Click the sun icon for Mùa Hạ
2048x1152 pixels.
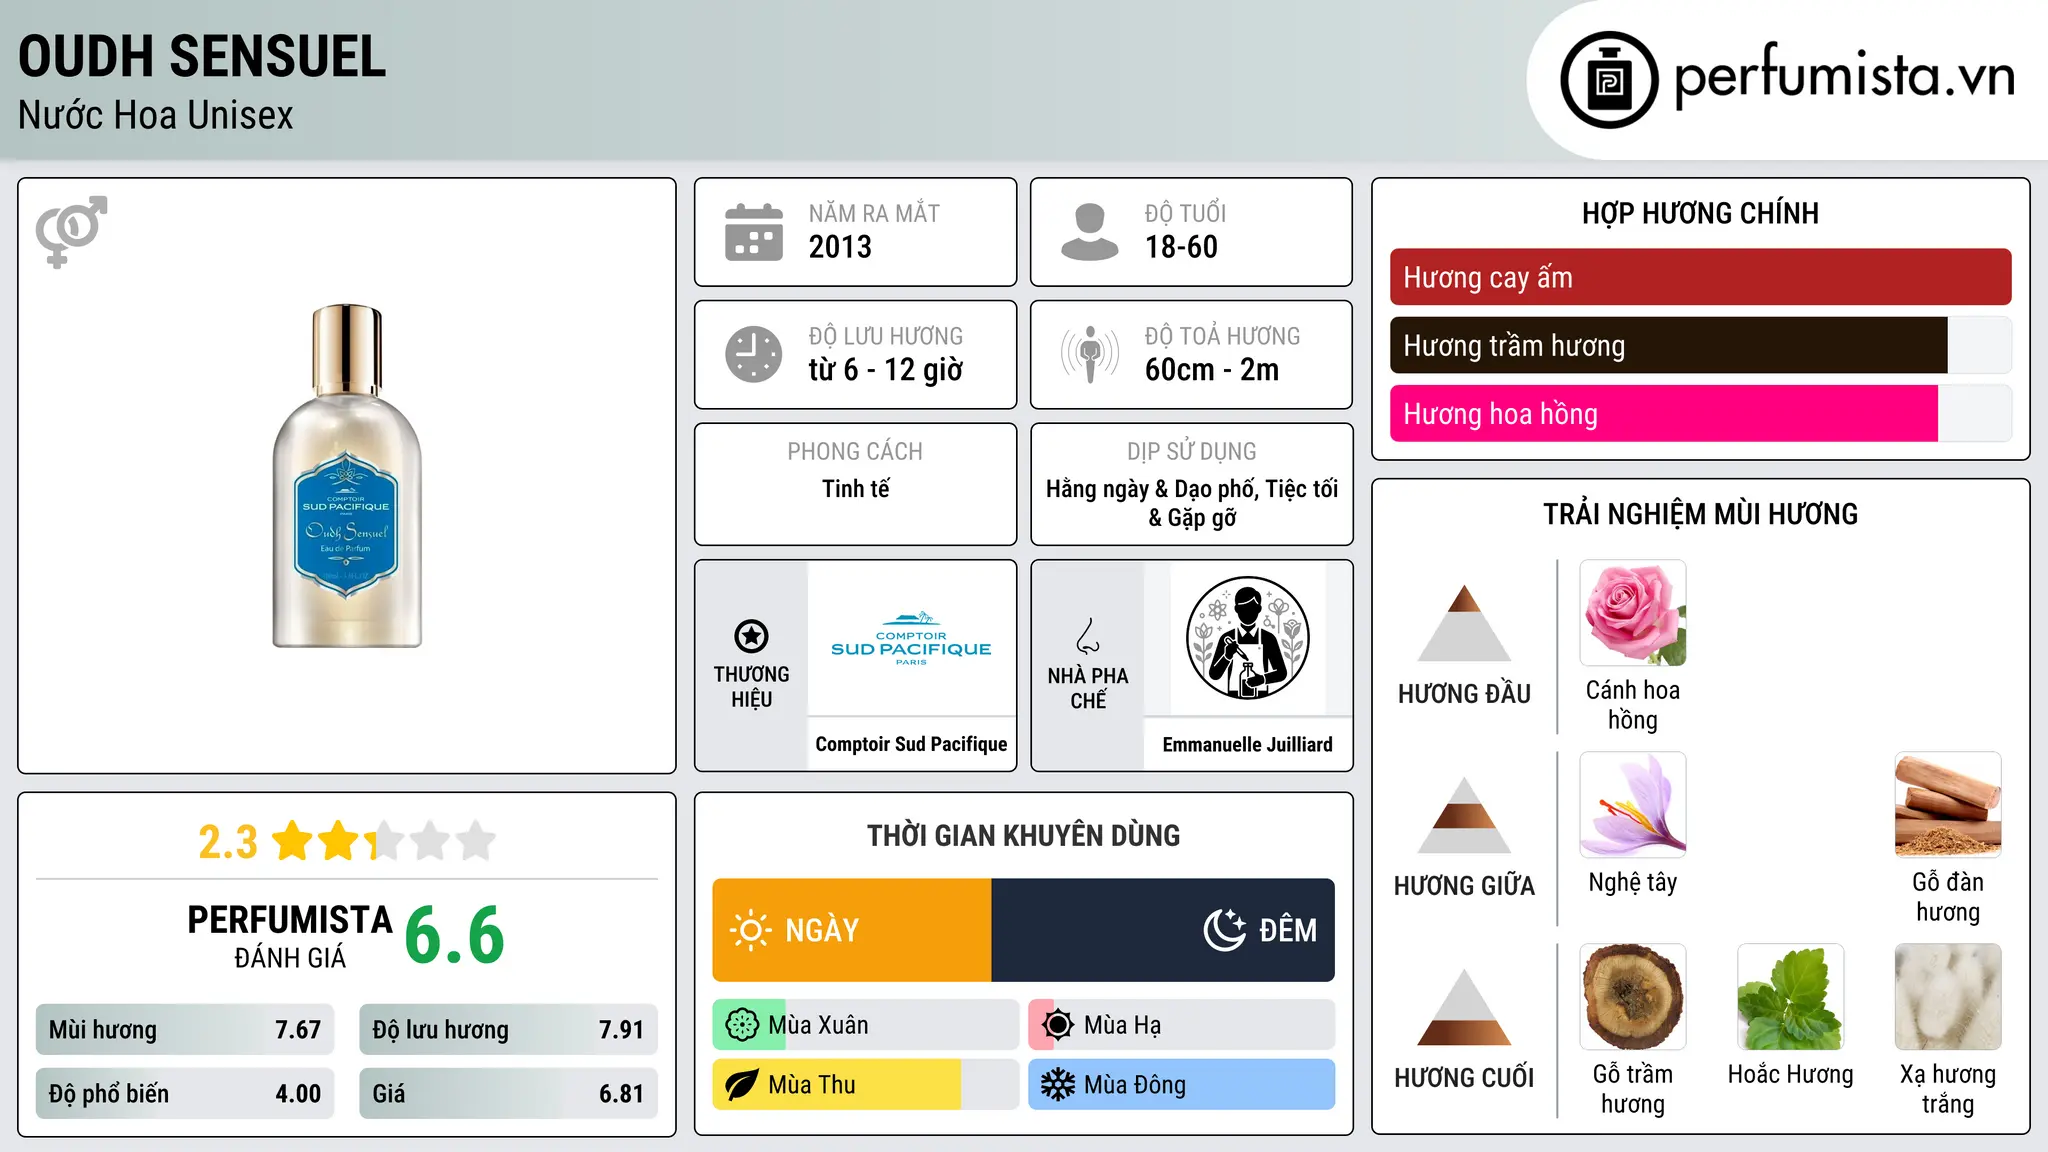[1058, 1025]
